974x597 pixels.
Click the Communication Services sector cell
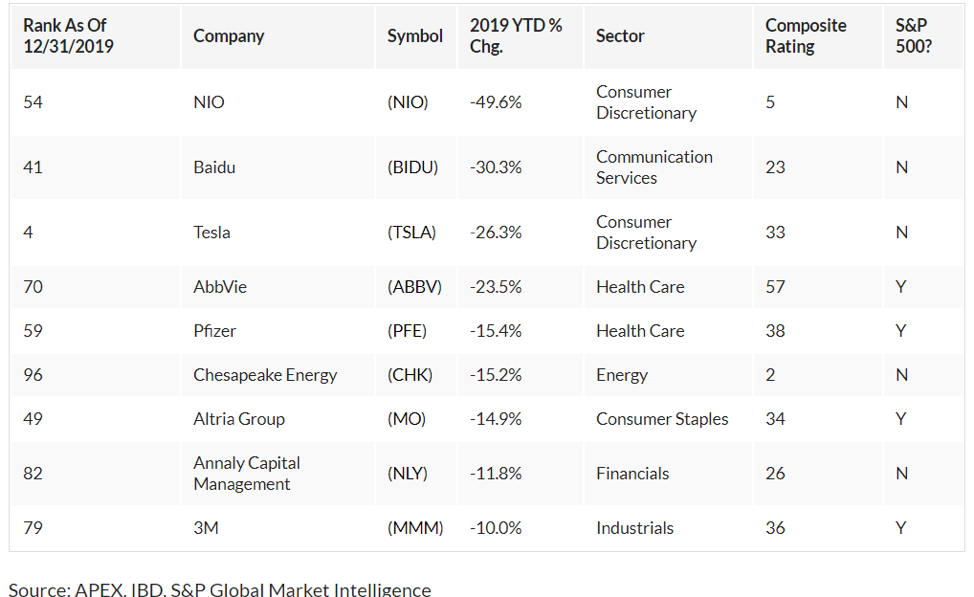tap(654, 167)
